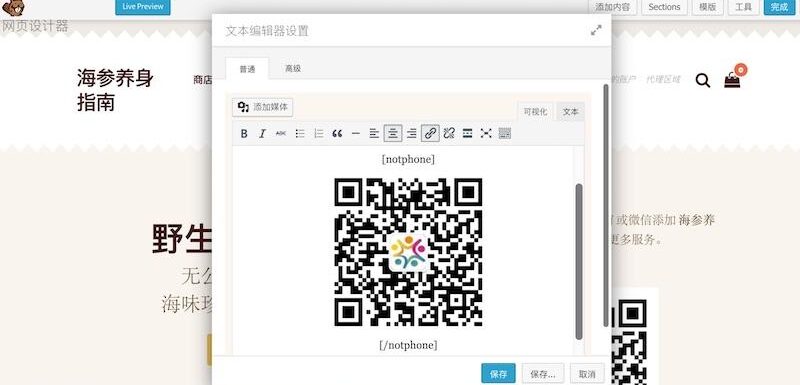Open the 工具 tools button
800x385 pixels.
[x=743, y=7]
